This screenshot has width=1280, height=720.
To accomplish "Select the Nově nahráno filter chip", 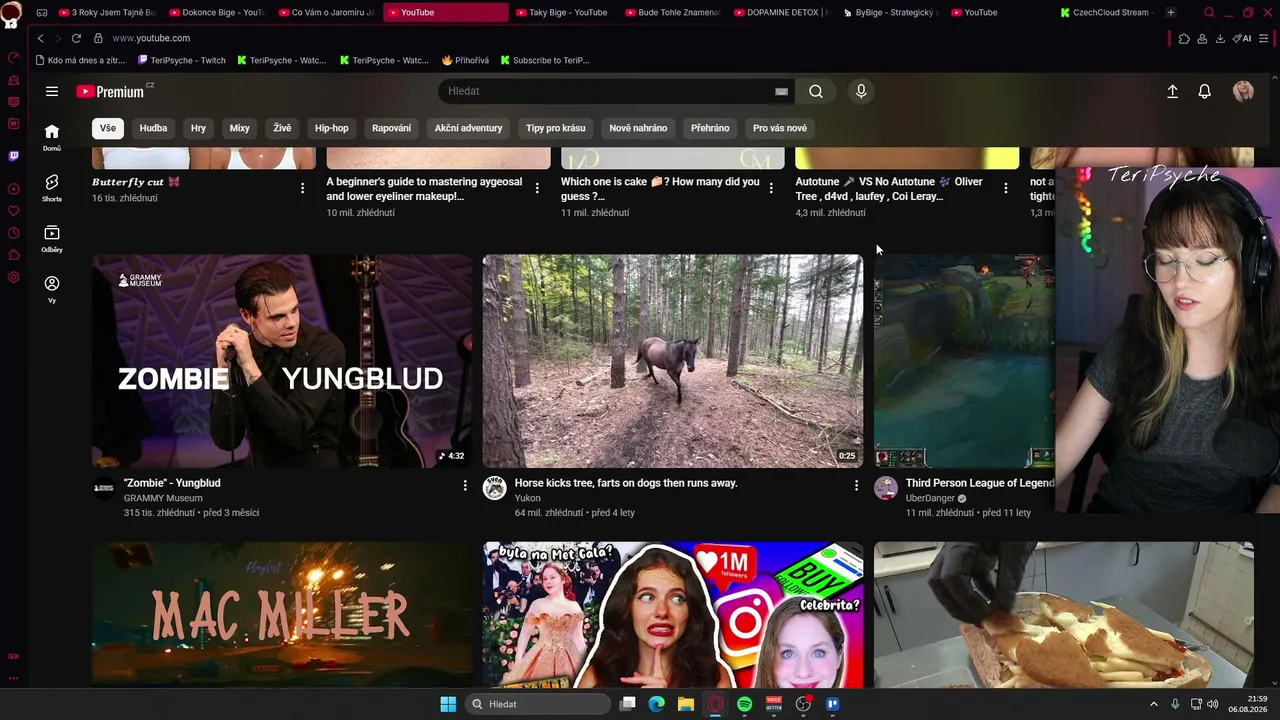I will click(x=638, y=128).
